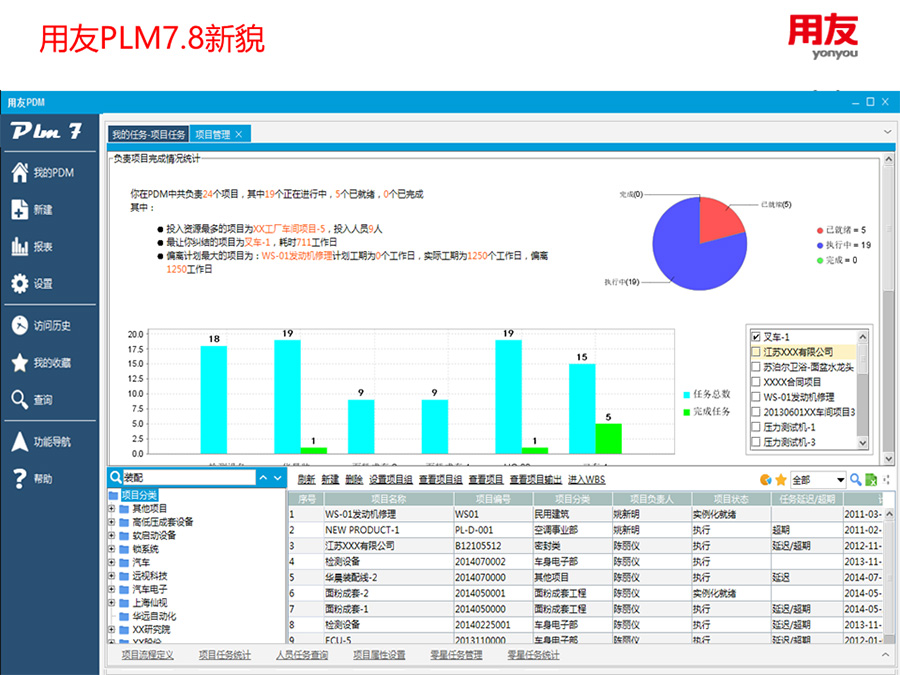900x675 pixels.
Task: Click the green 完成任务 bar labeled 5
Action: coord(608,439)
